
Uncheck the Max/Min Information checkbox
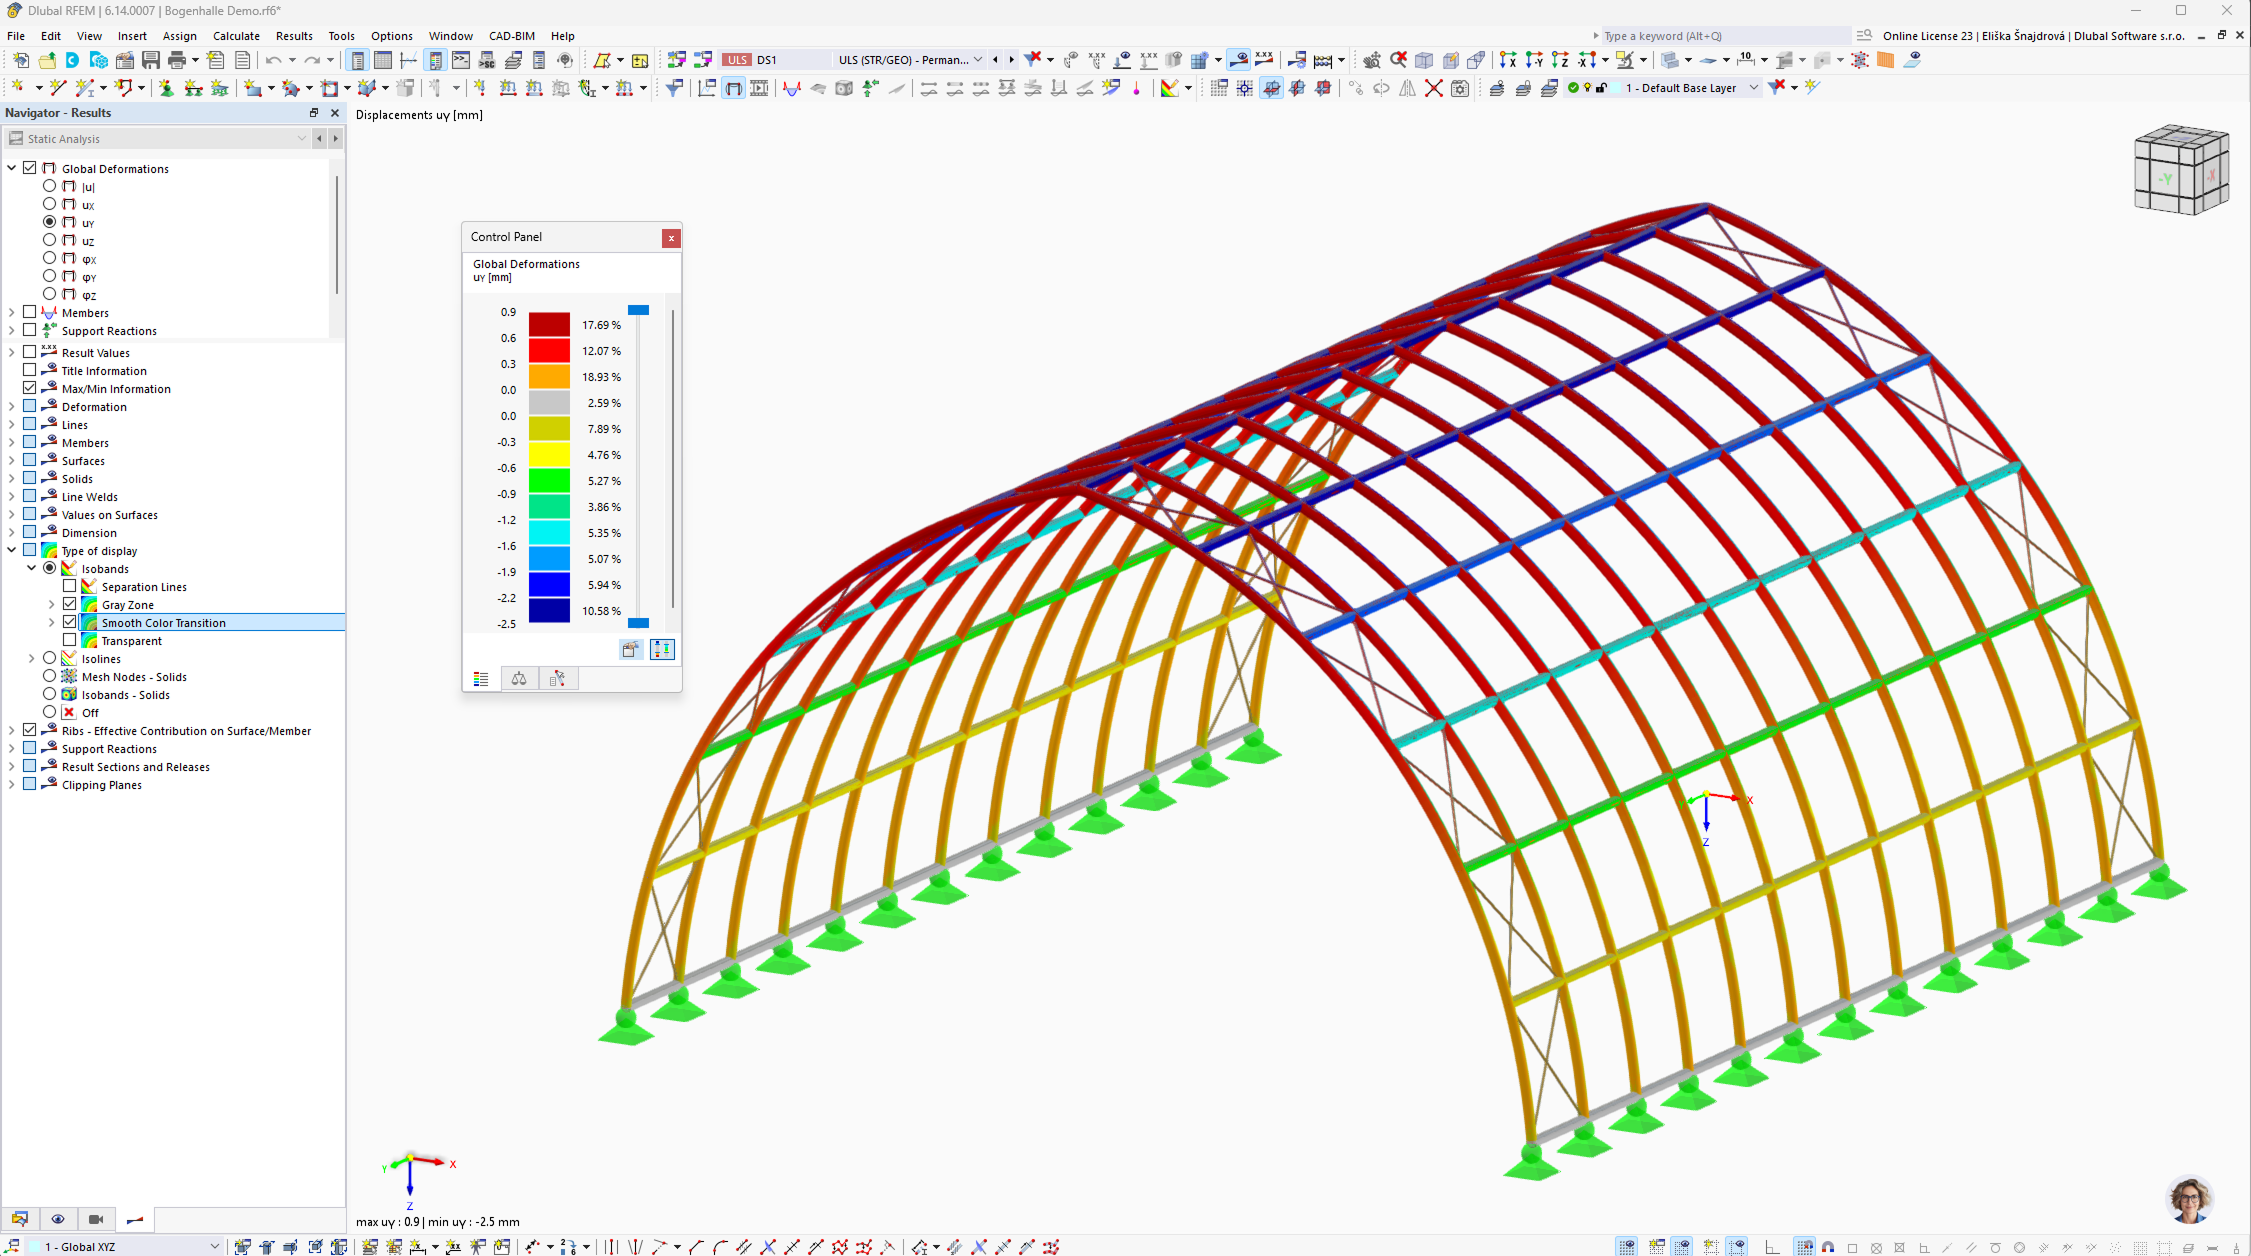[x=30, y=388]
